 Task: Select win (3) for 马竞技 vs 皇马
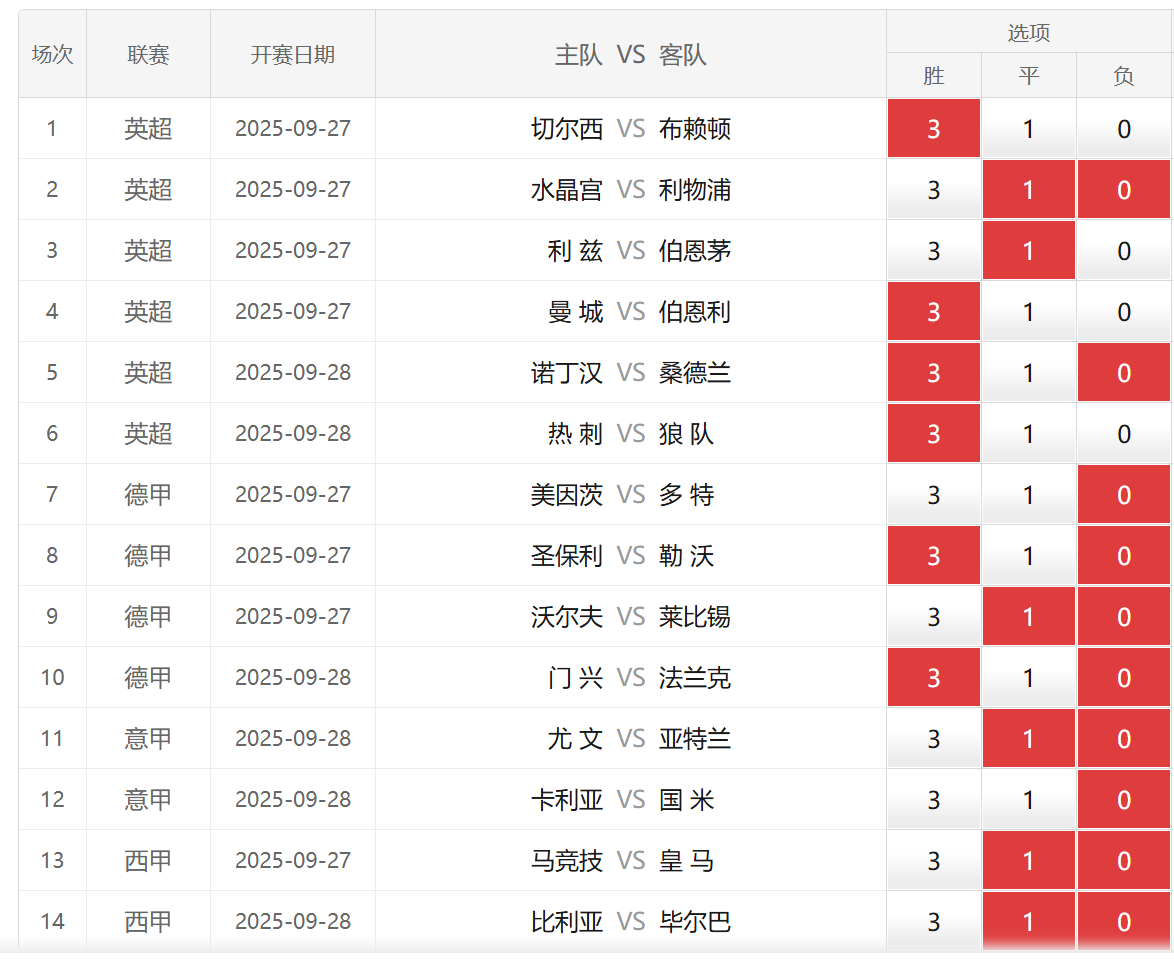933,861
